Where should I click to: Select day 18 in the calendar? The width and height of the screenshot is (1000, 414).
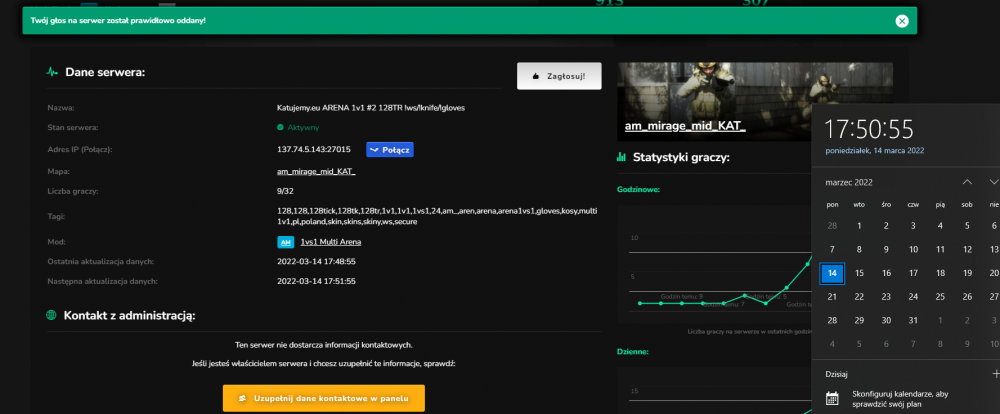click(x=940, y=273)
